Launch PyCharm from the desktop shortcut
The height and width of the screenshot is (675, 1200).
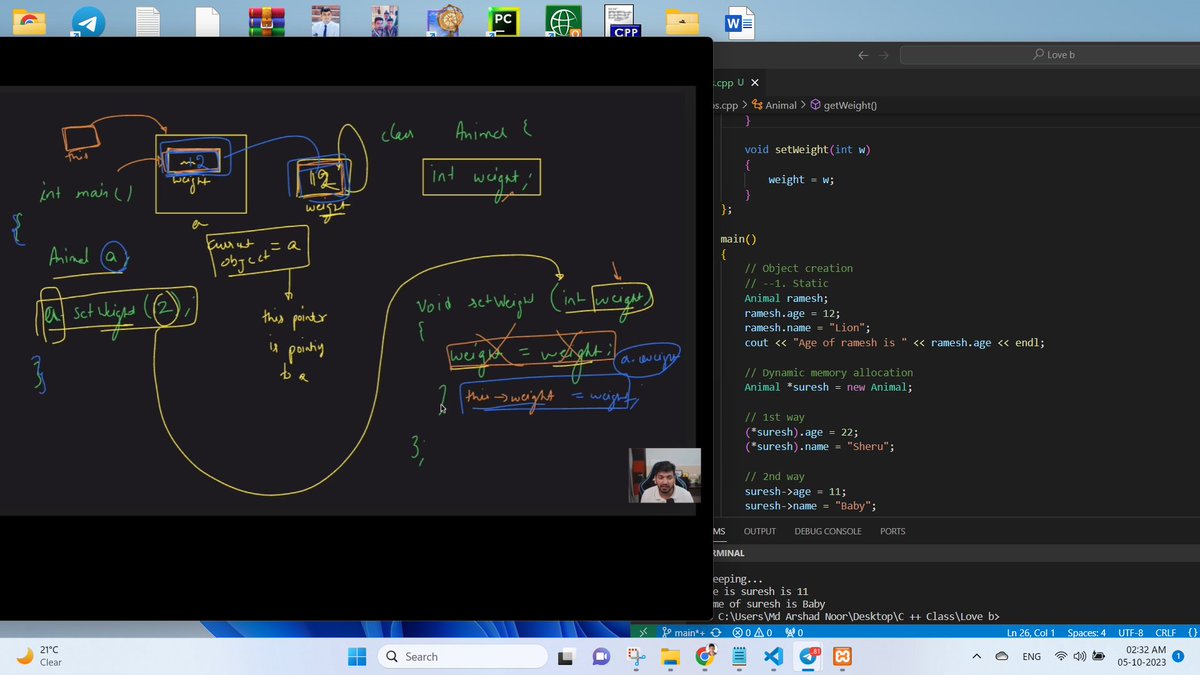tap(504, 21)
